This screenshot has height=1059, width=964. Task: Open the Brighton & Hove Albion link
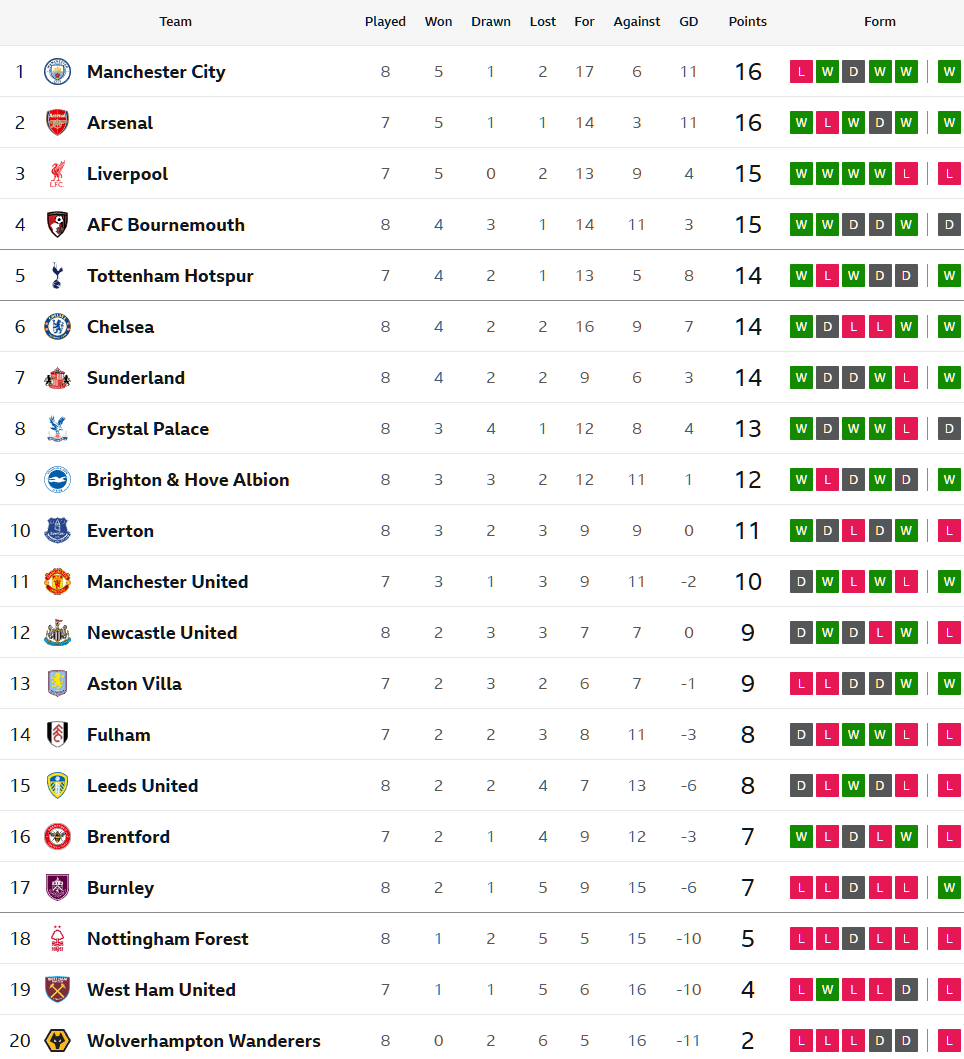click(188, 480)
